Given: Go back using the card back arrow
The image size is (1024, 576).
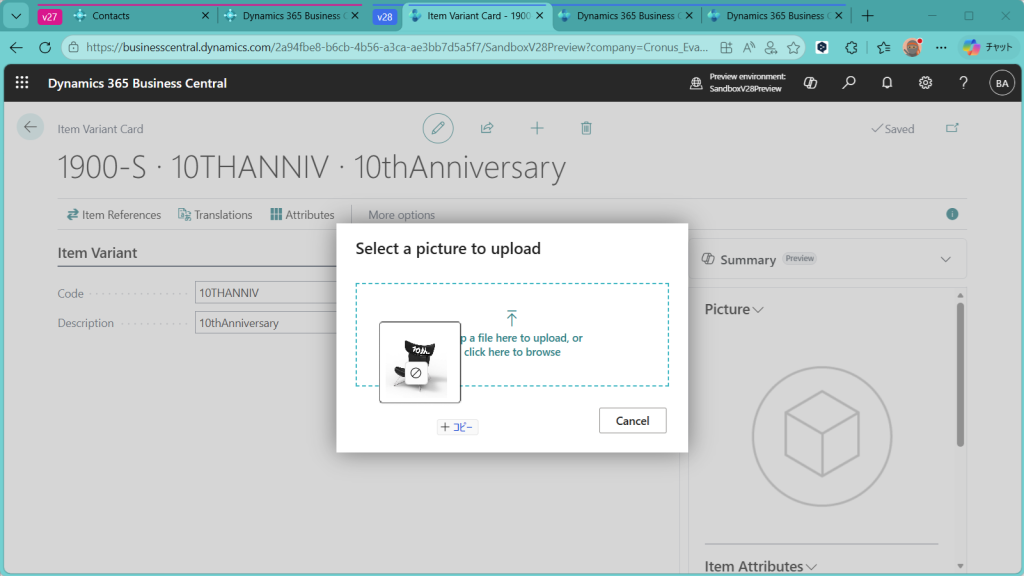Looking at the screenshot, I should [x=30, y=127].
